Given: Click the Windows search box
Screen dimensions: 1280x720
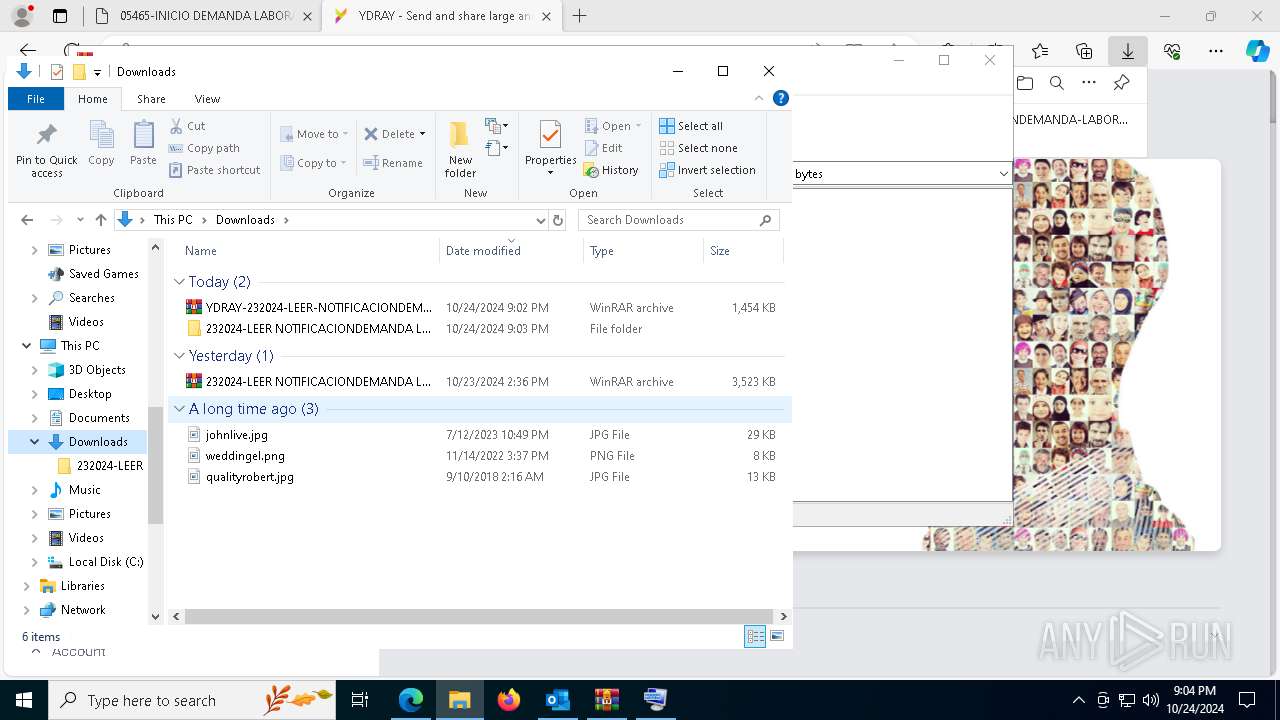Looking at the screenshot, I should point(192,700).
